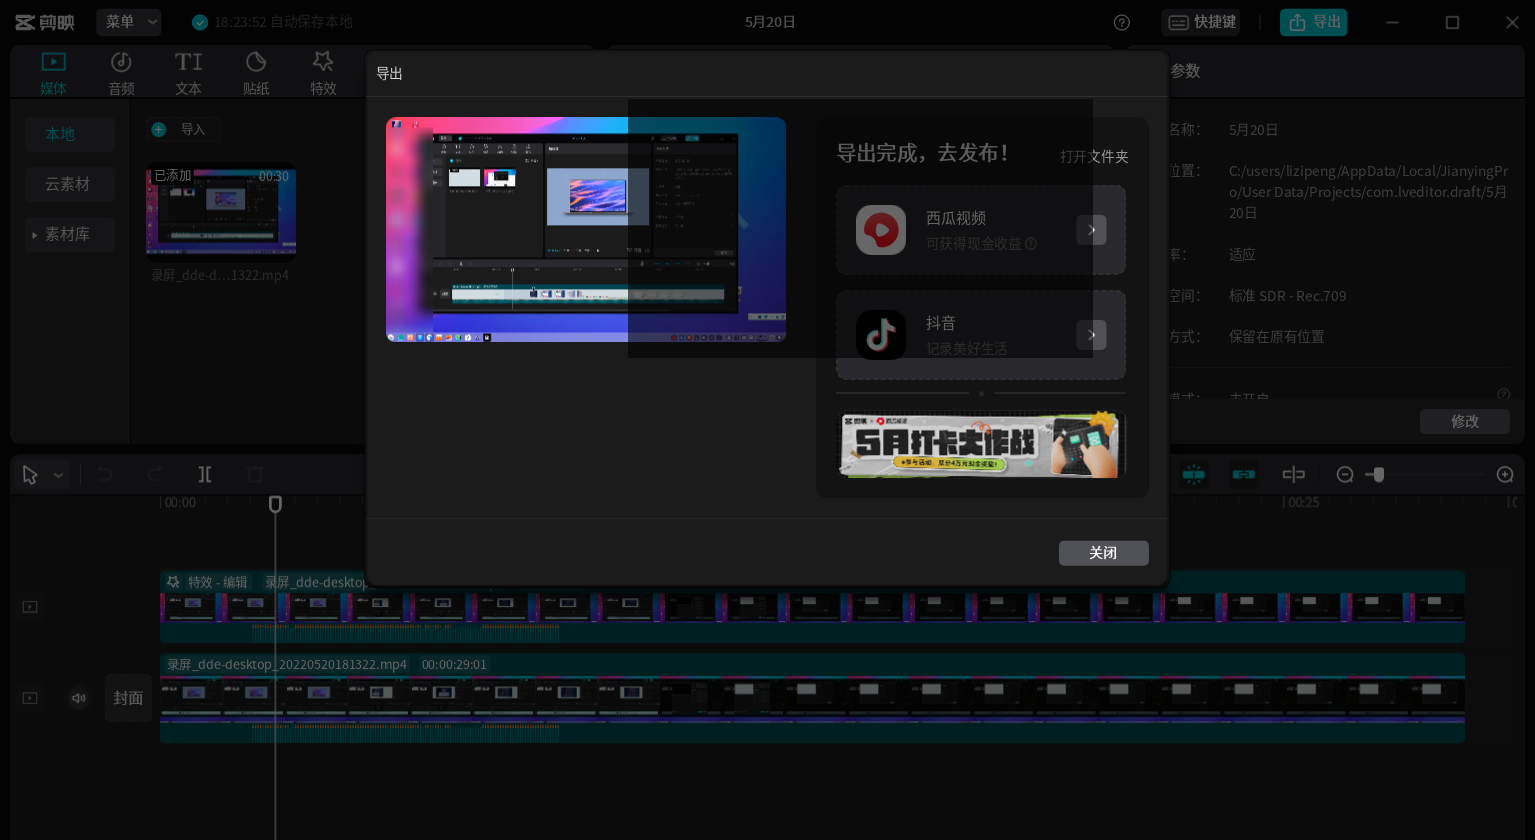Go to the 特效 effects tab

coord(323,73)
